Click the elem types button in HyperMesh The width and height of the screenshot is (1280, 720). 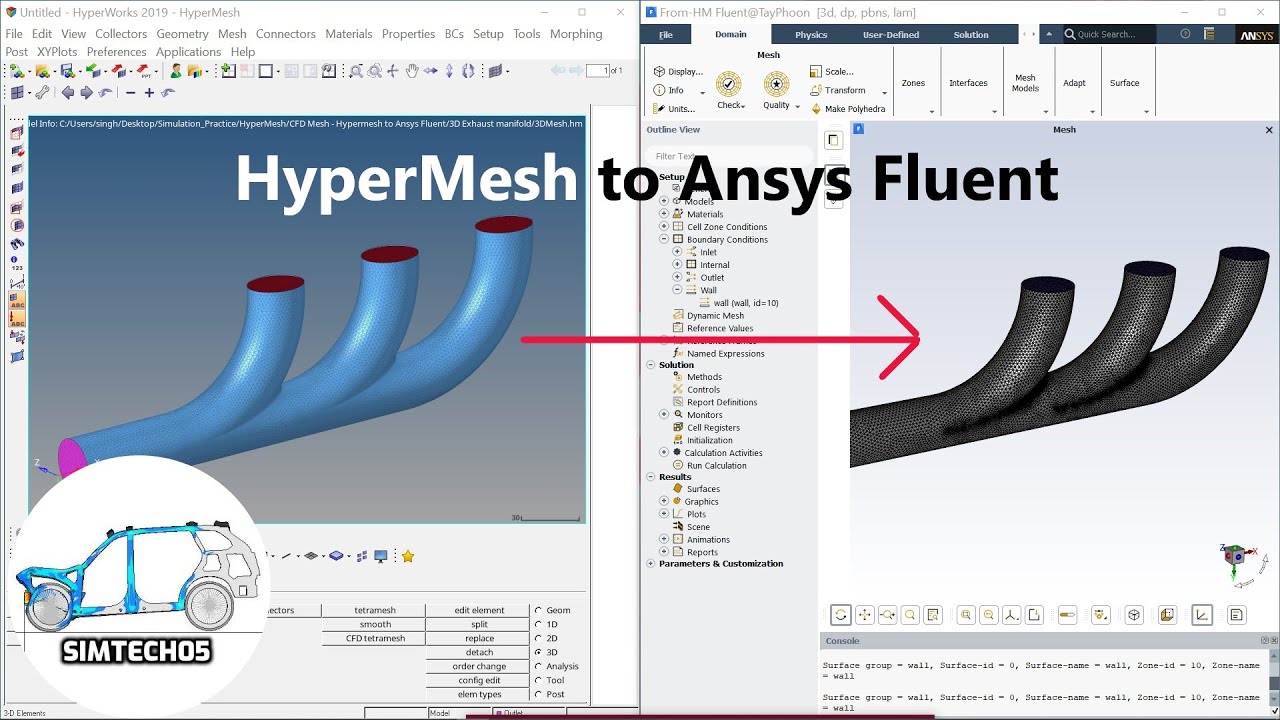[x=480, y=694]
